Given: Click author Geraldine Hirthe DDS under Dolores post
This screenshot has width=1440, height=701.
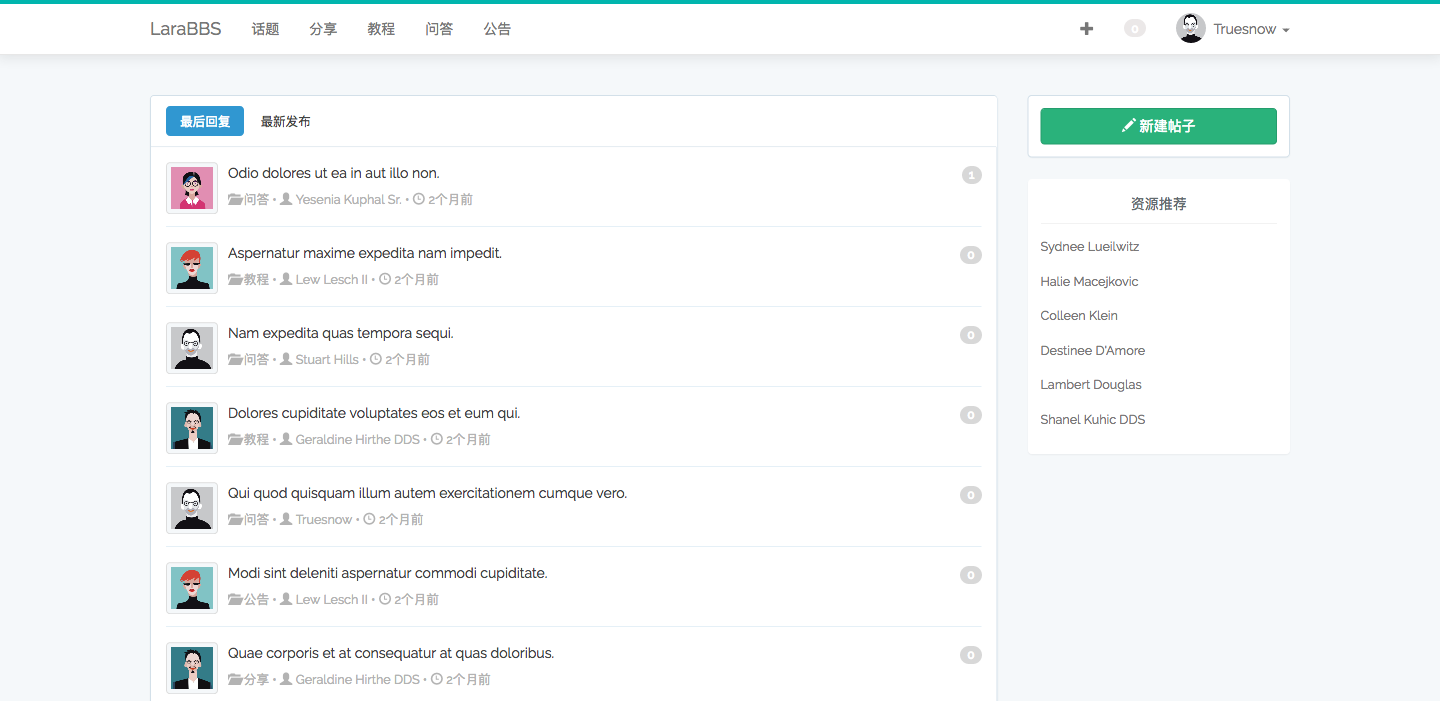Looking at the screenshot, I should [357, 439].
